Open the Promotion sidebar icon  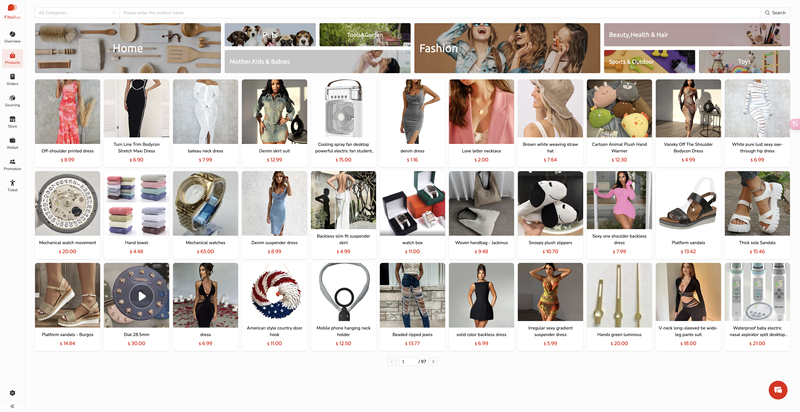tap(12, 164)
